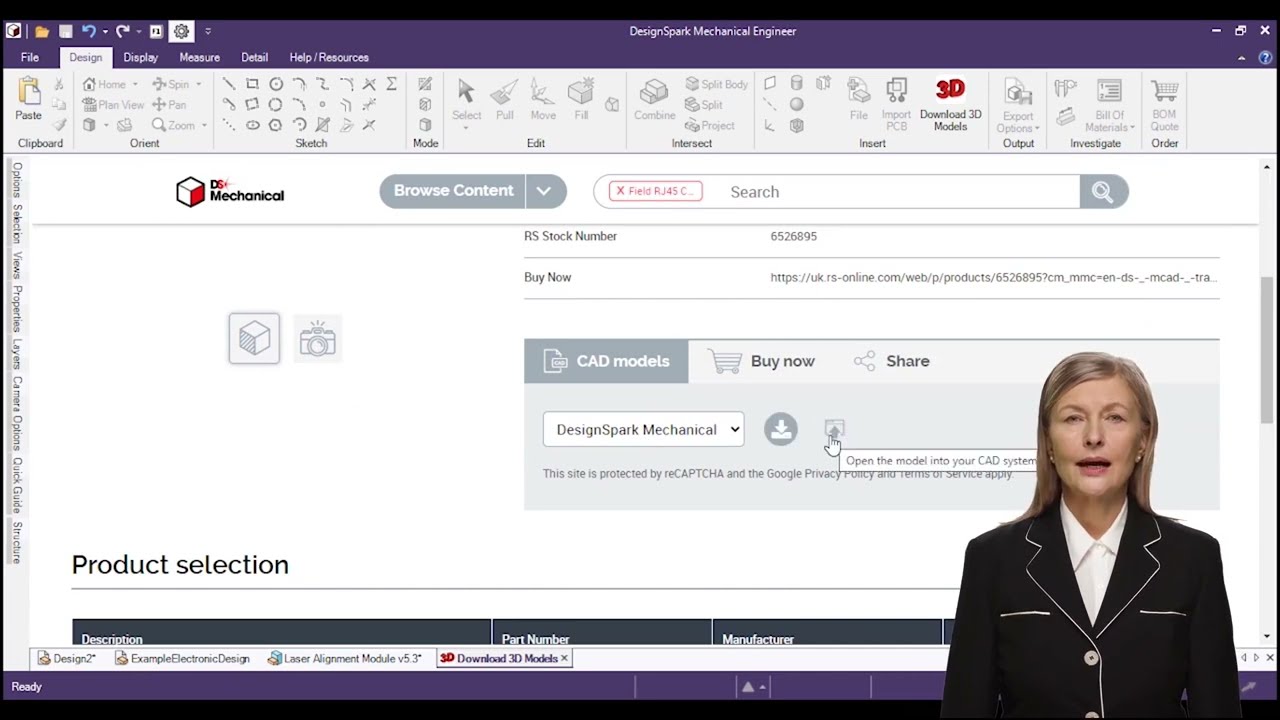Select the Line sketch tool
The image size is (1280, 720).
pos(229,84)
